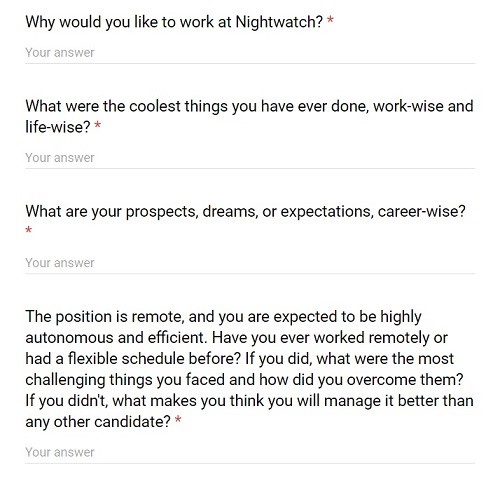This screenshot has height=479, width=500.
Task: Click the "had a flexible schedule before?" line
Action: (x=133, y=359)
